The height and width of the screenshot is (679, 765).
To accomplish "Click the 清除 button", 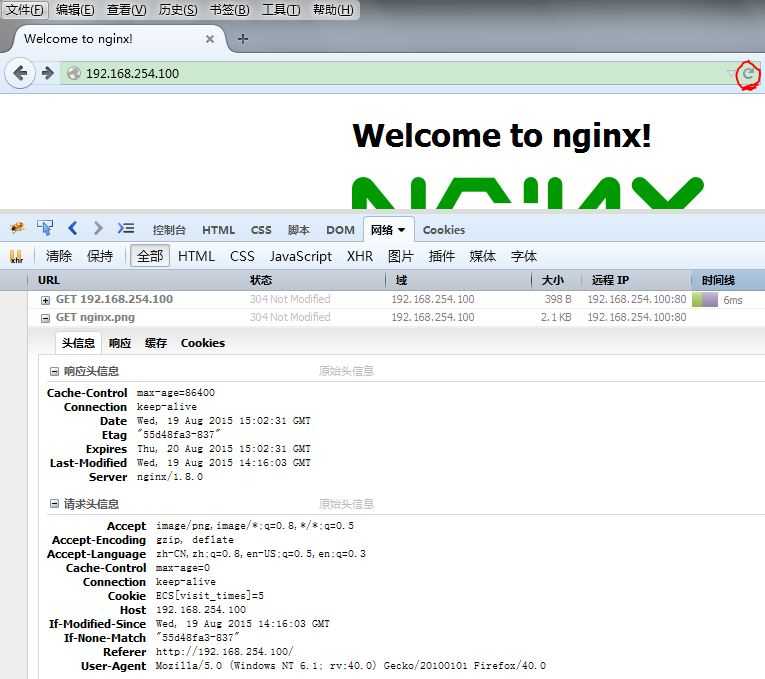I will pyautogui.click(x=59, y=256).
